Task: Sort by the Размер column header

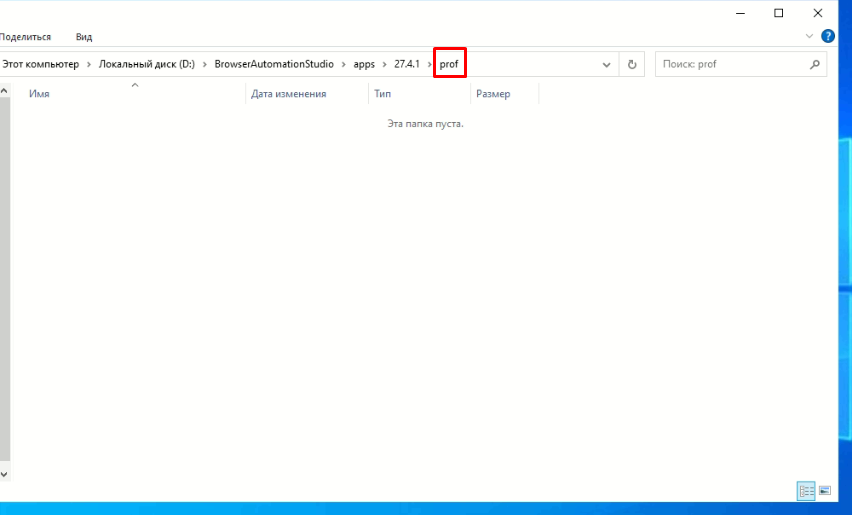Action: click(x=493, y=94)
